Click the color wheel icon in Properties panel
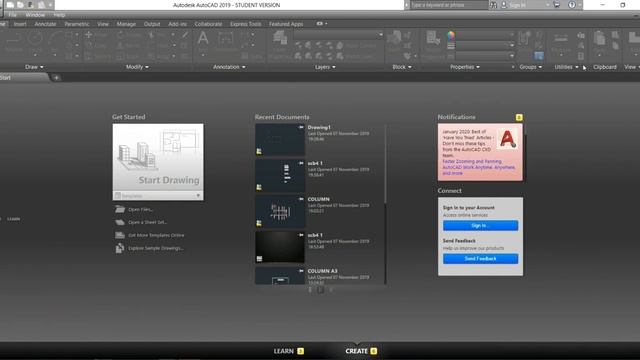Viewport: 640px width, 360px height. coord(451,36)
